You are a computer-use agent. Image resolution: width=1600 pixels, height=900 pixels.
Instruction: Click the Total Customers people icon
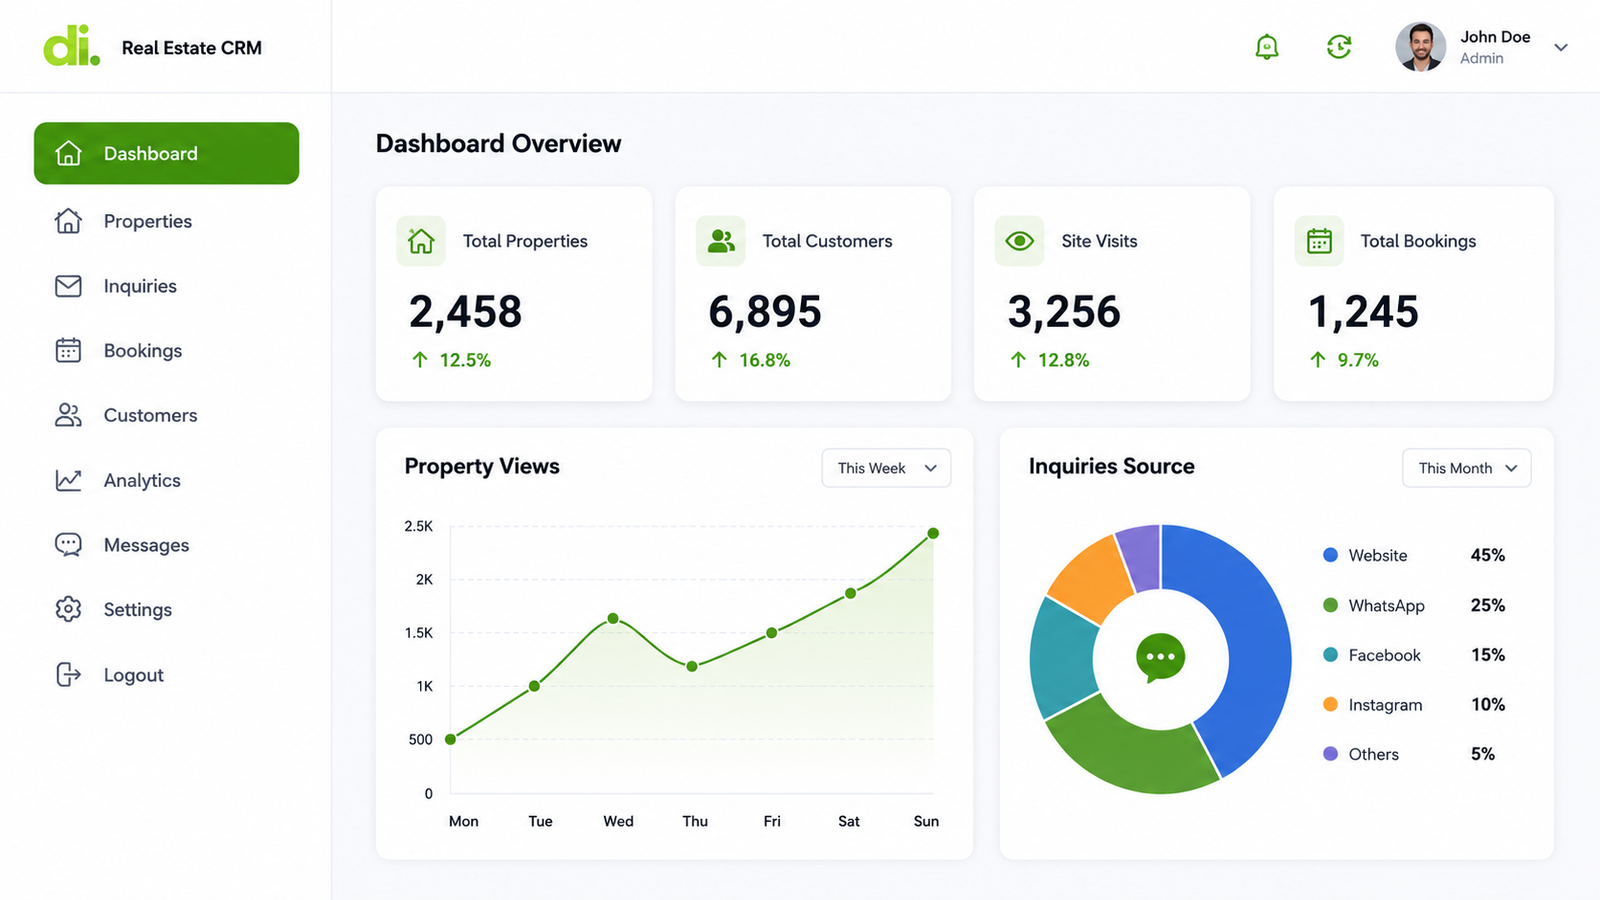[x=721, y=241]
